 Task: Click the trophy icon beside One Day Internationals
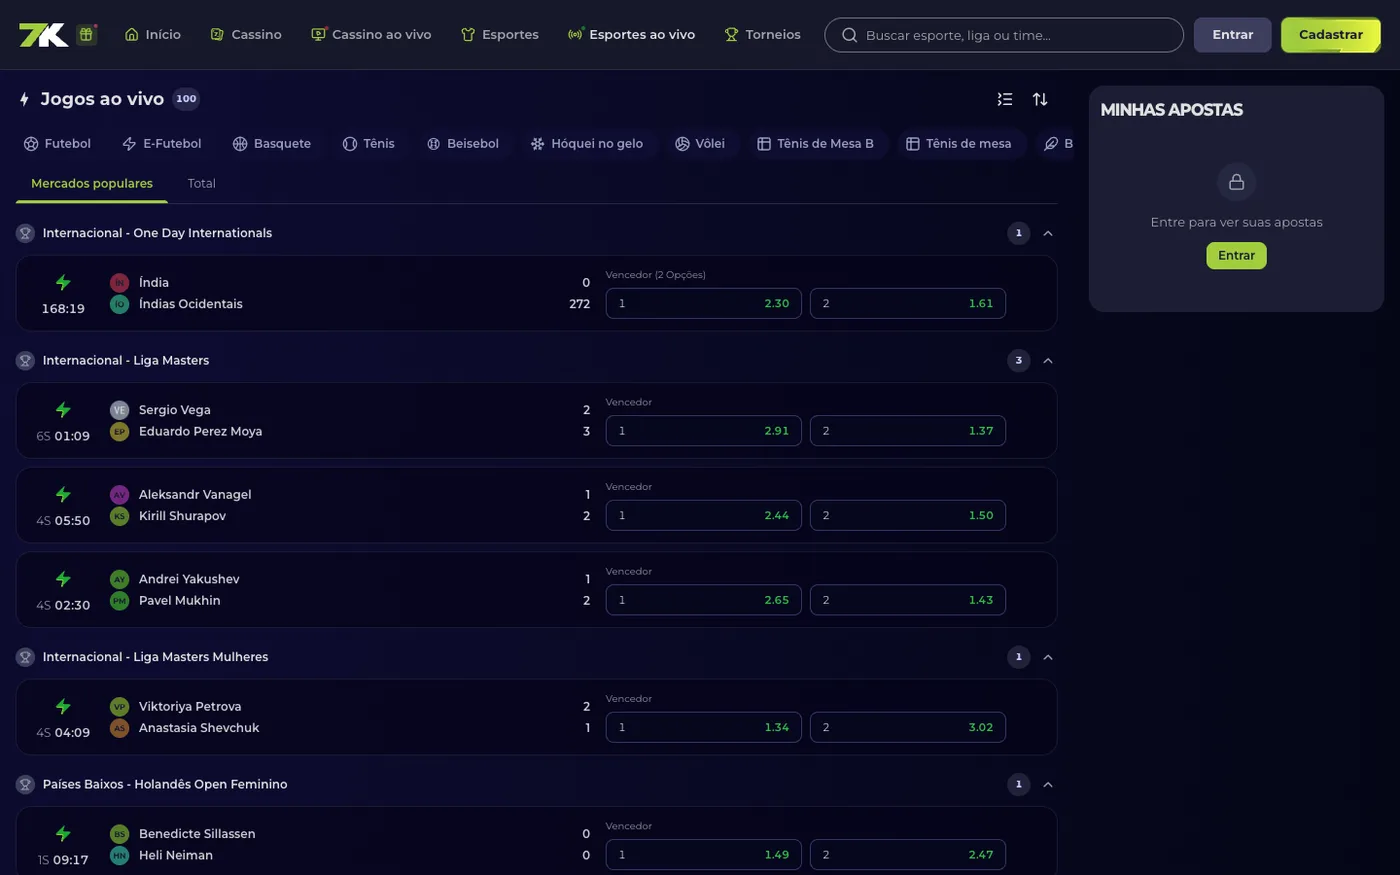coord(25,233)
